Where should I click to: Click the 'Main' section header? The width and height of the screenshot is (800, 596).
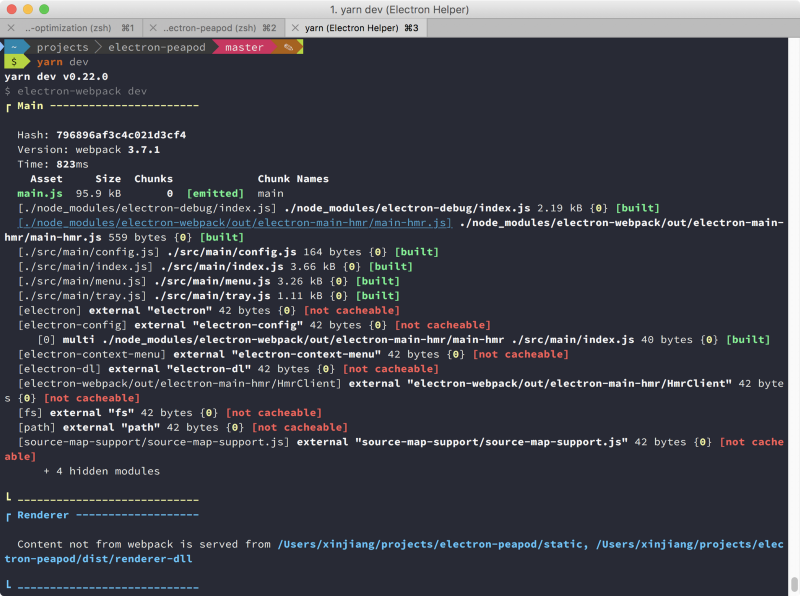coord(30,106)
